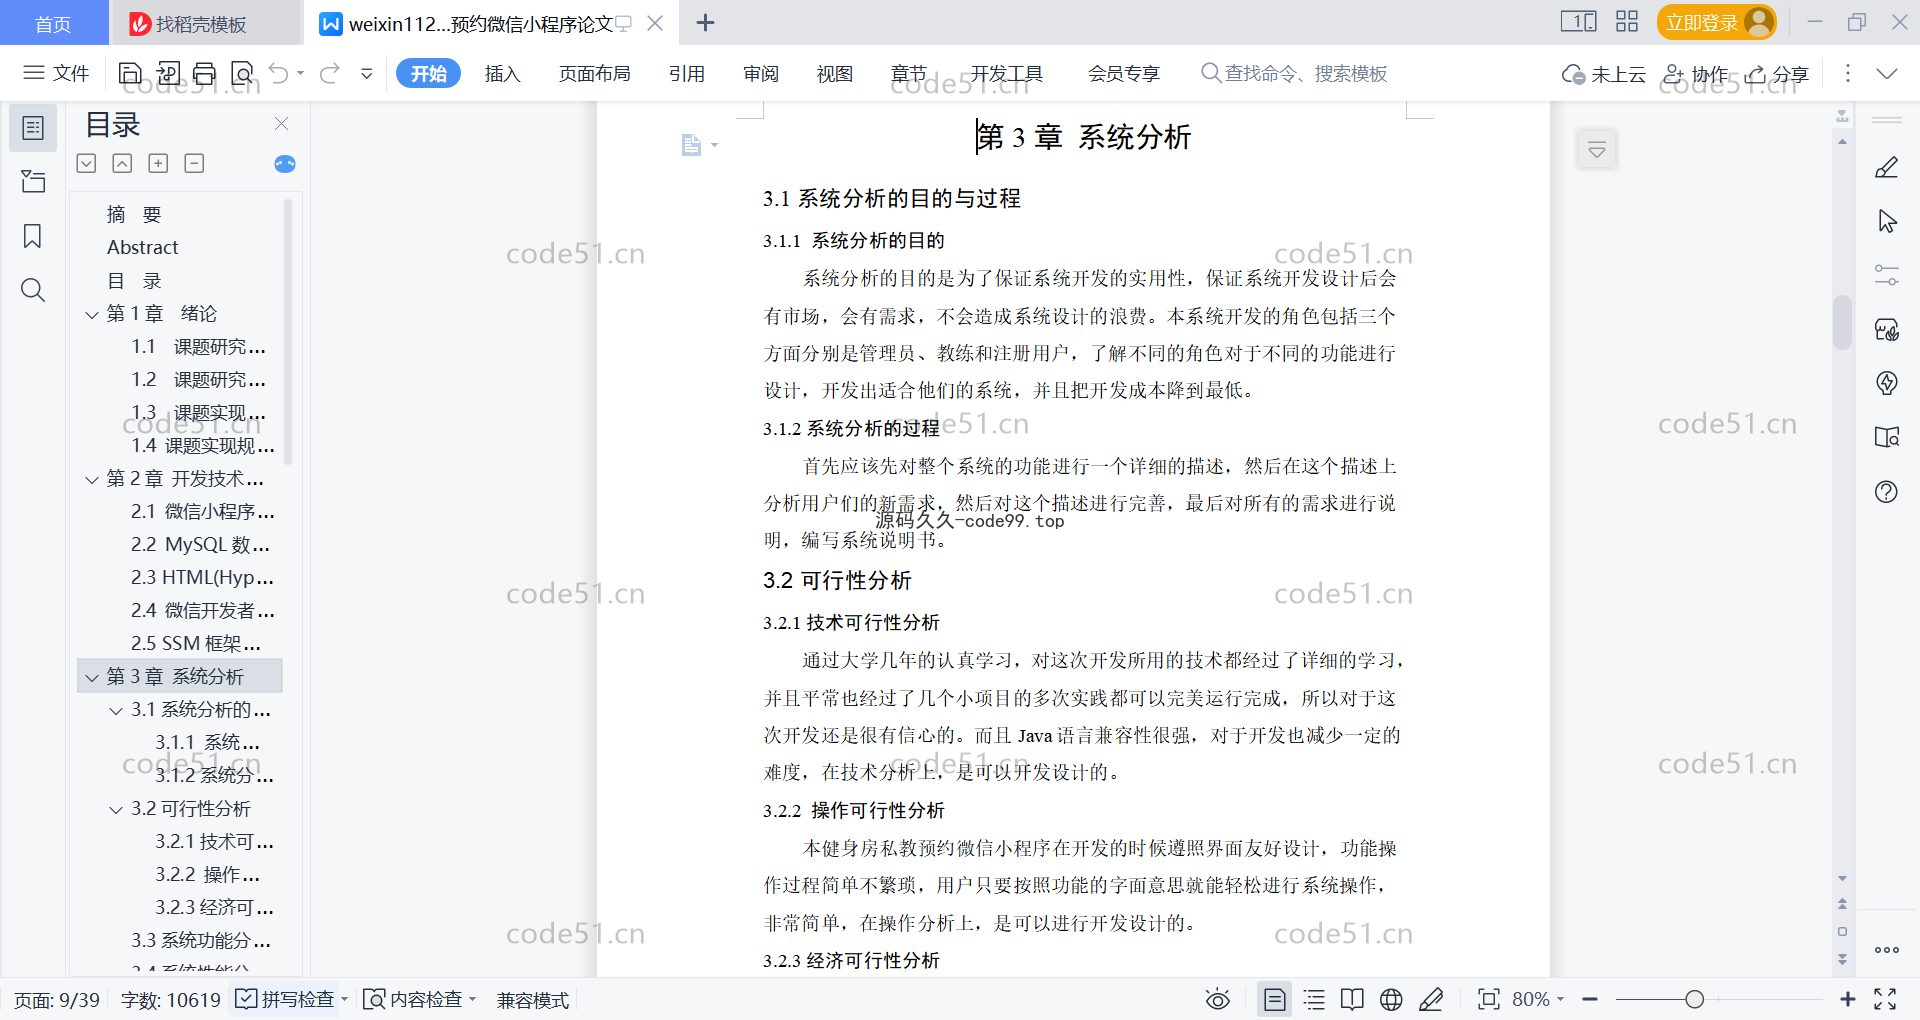Click the Print icon
The height and width of the screenshot is (1020, 1920).
pos(205,73)
